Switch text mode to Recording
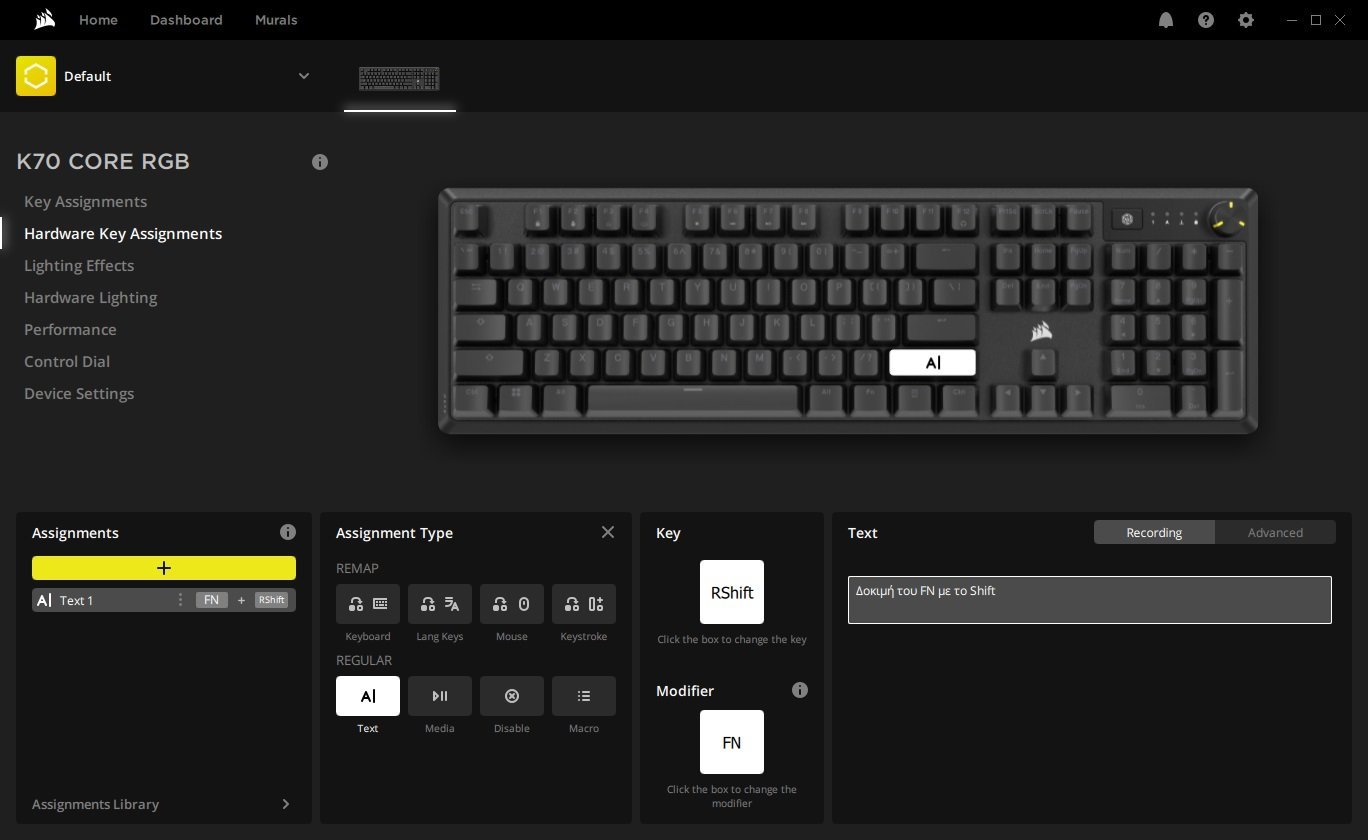The height and width of the screenshot is (840, 1368). [x=1154, y=532]
